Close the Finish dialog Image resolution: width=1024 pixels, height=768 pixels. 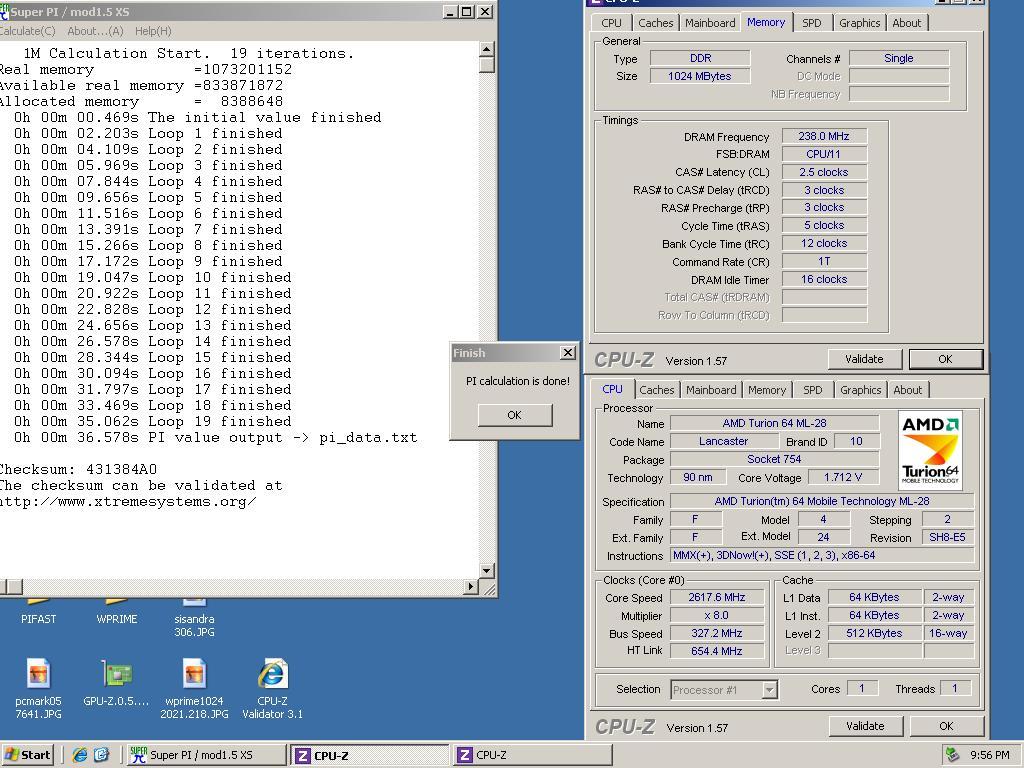pos(568,353)
